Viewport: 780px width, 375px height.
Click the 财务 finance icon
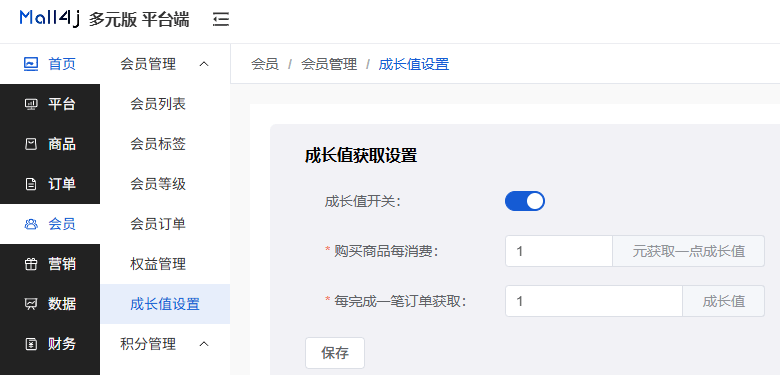[x=31, y=344]
